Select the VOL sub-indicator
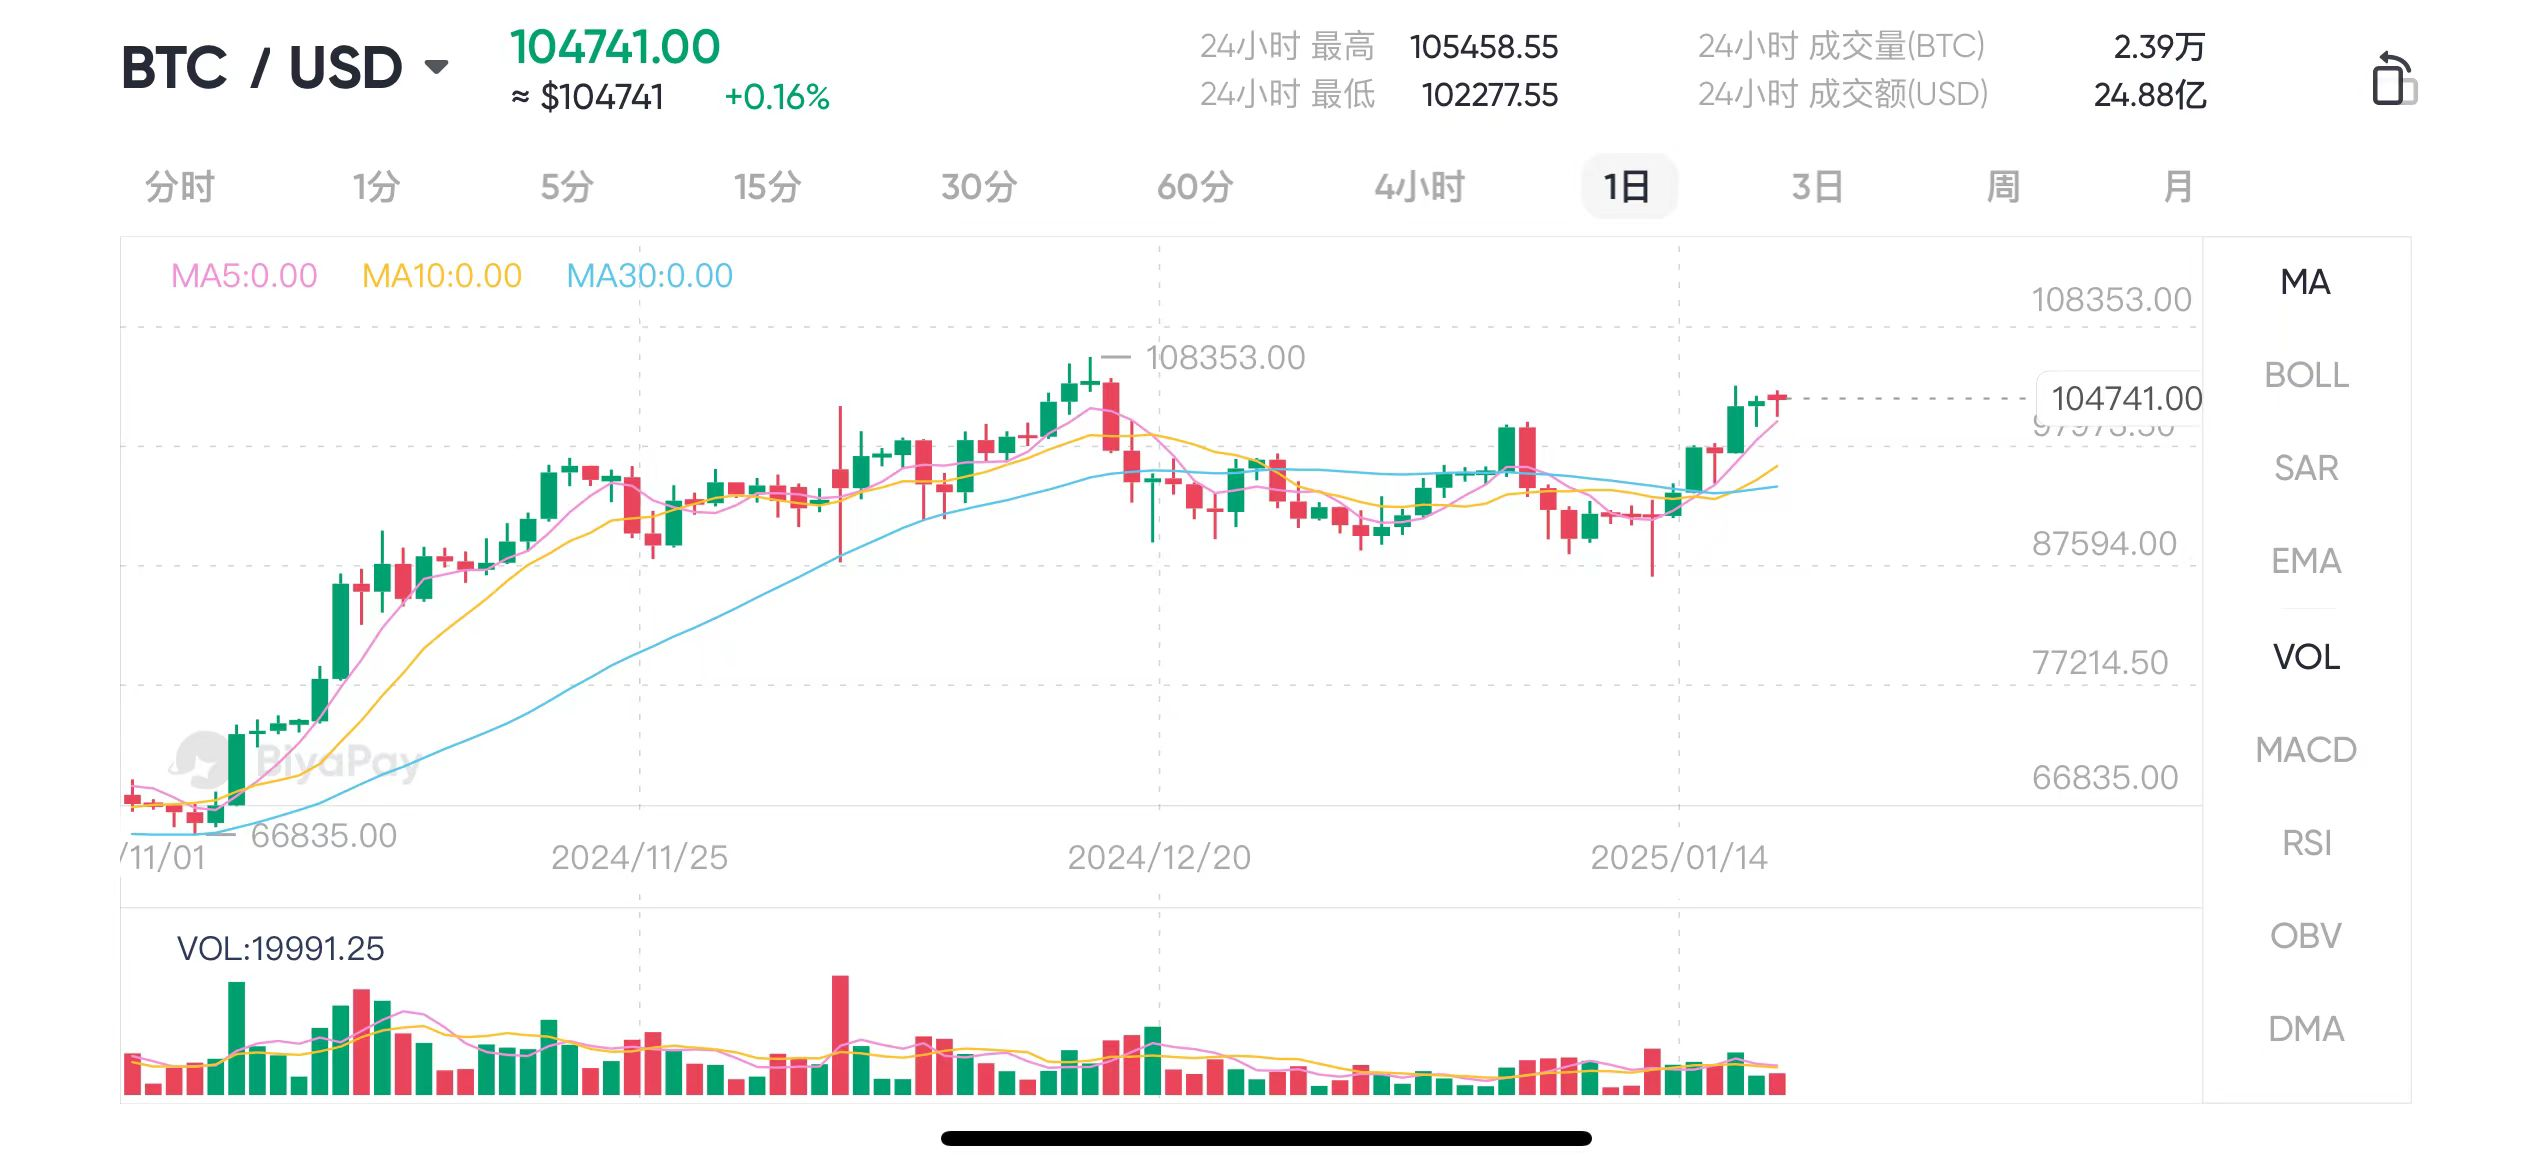 coord(2305,657)
